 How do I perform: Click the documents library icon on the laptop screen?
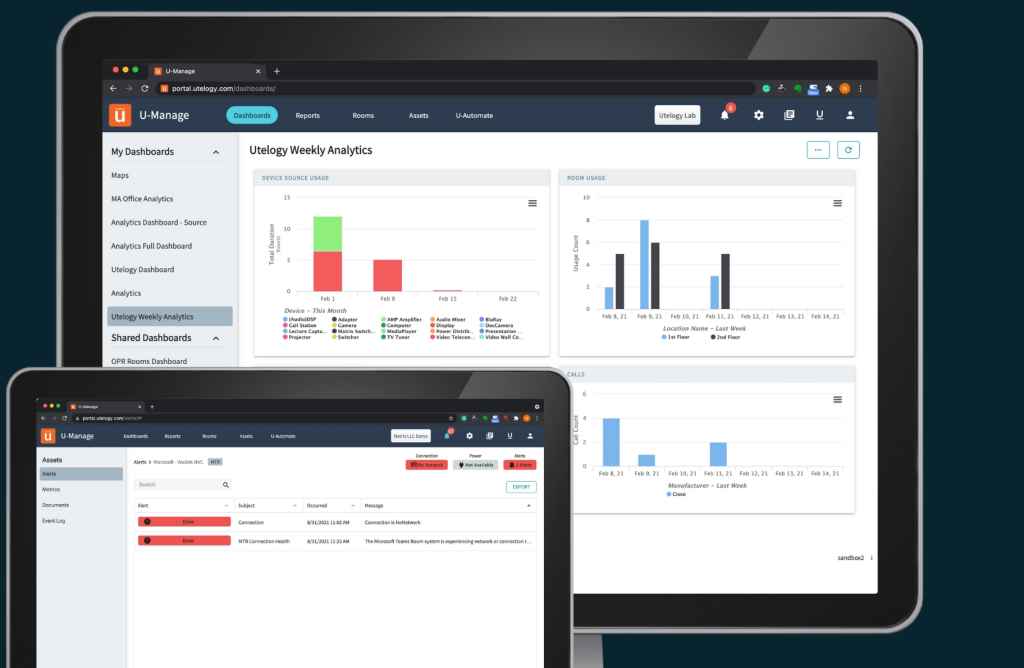489,436
